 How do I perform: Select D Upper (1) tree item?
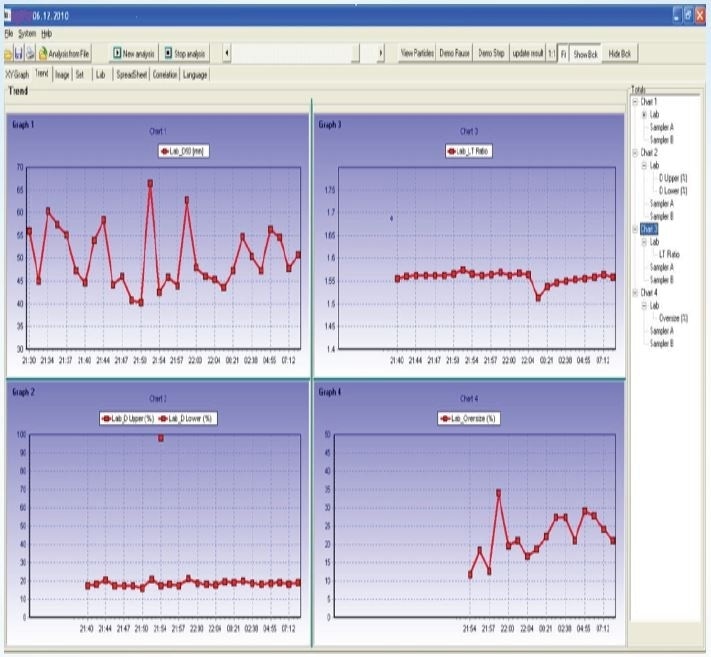pyautogui.click(x=673, y=178)
